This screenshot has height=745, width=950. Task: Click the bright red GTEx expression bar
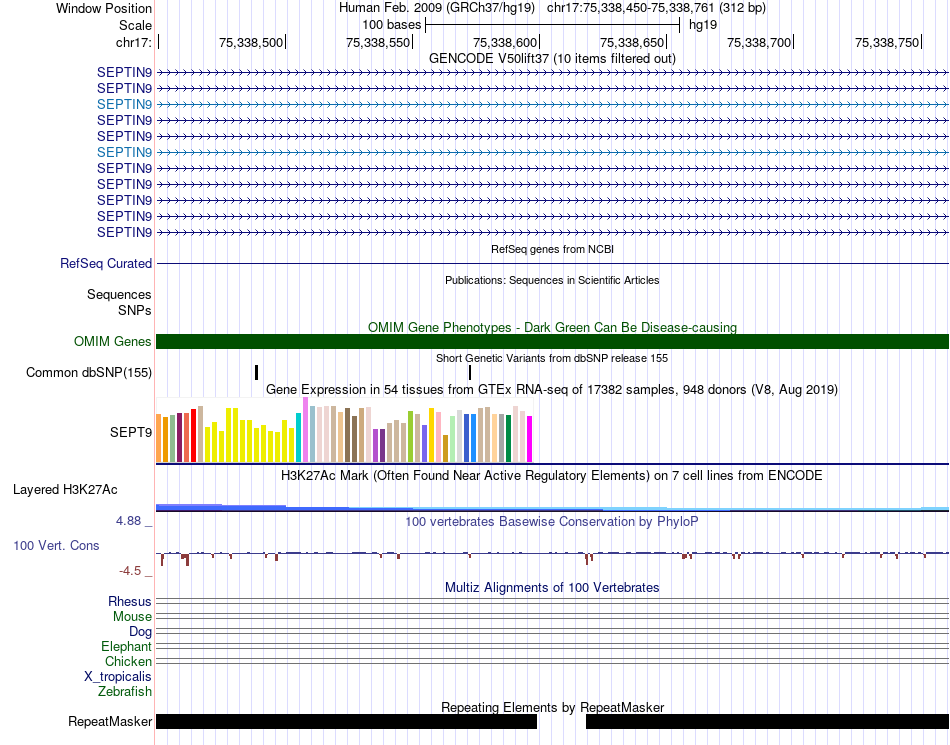coord(193,435)
